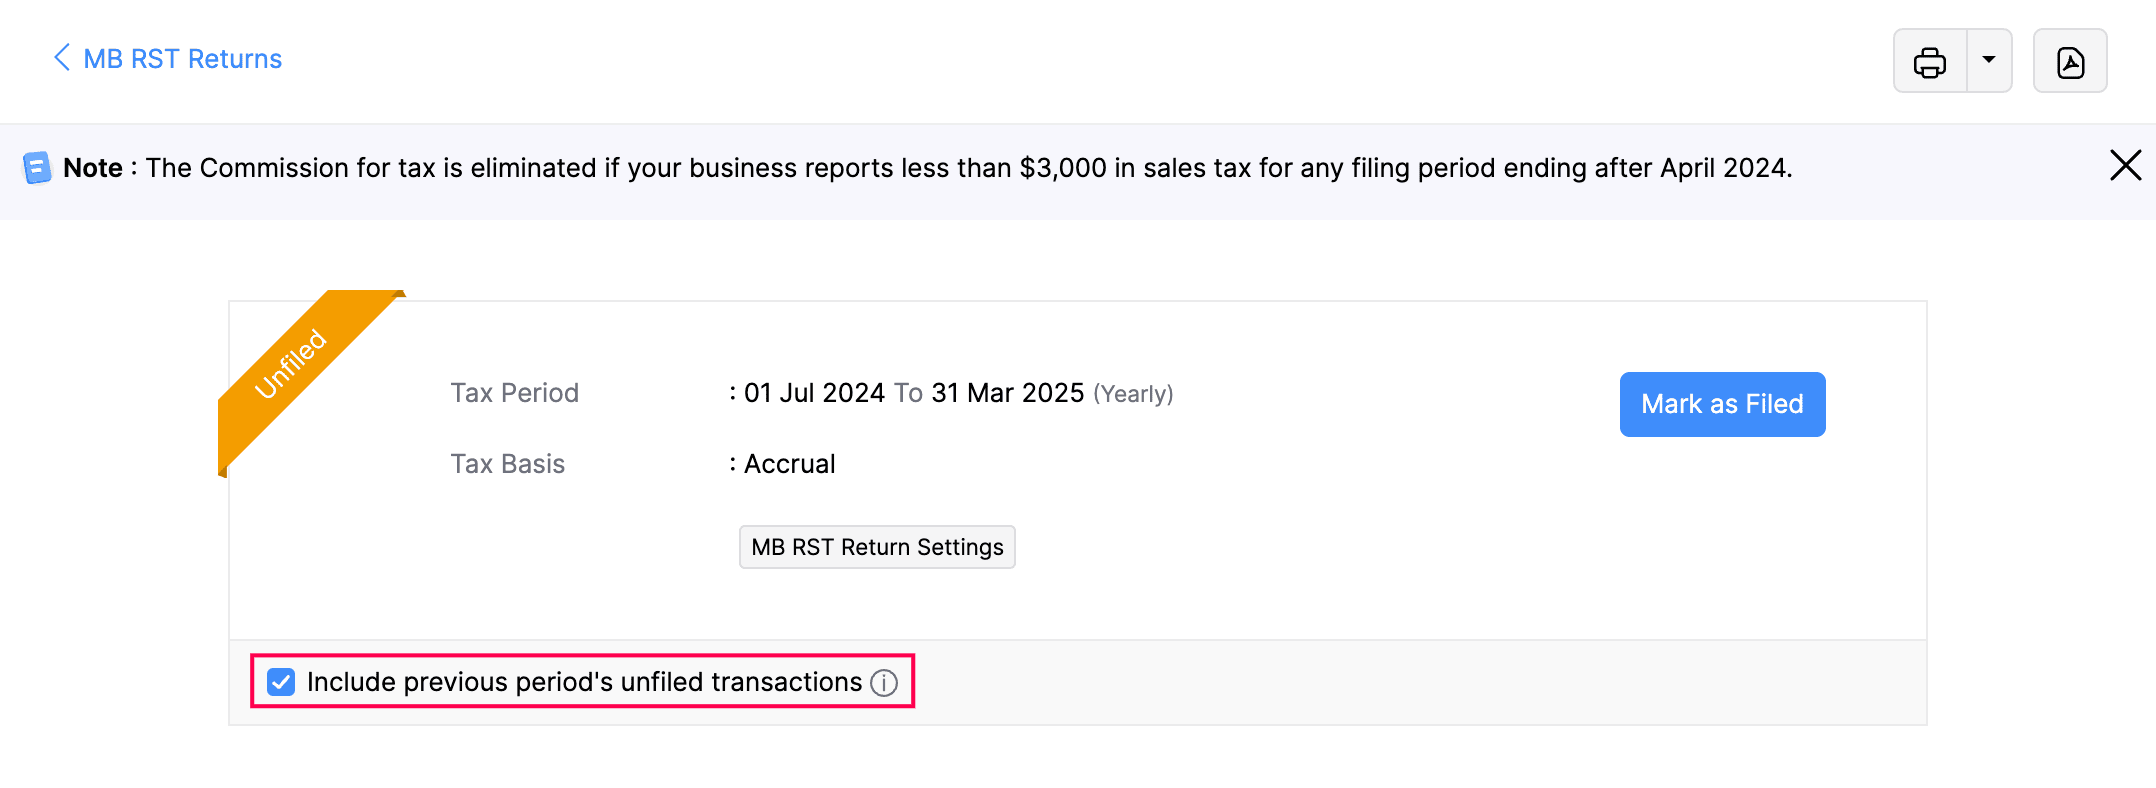Click the orange Unfiled ribbon
2156x788 pixels.
pyautogui.click(x=292, y=364)
